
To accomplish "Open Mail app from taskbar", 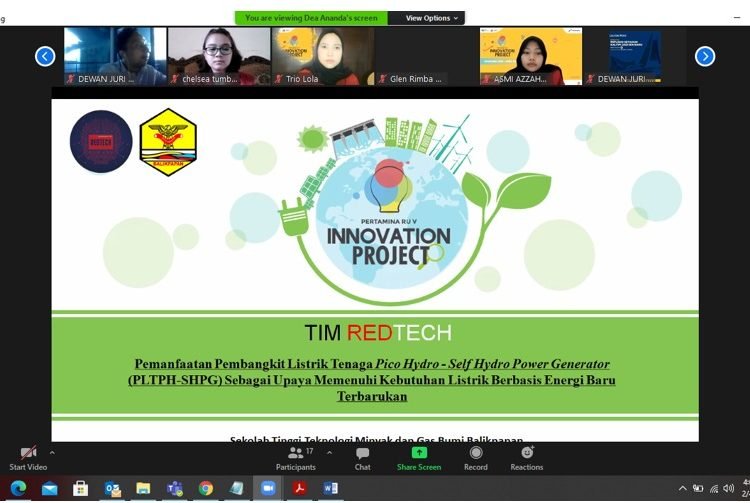I will point(49,488).
